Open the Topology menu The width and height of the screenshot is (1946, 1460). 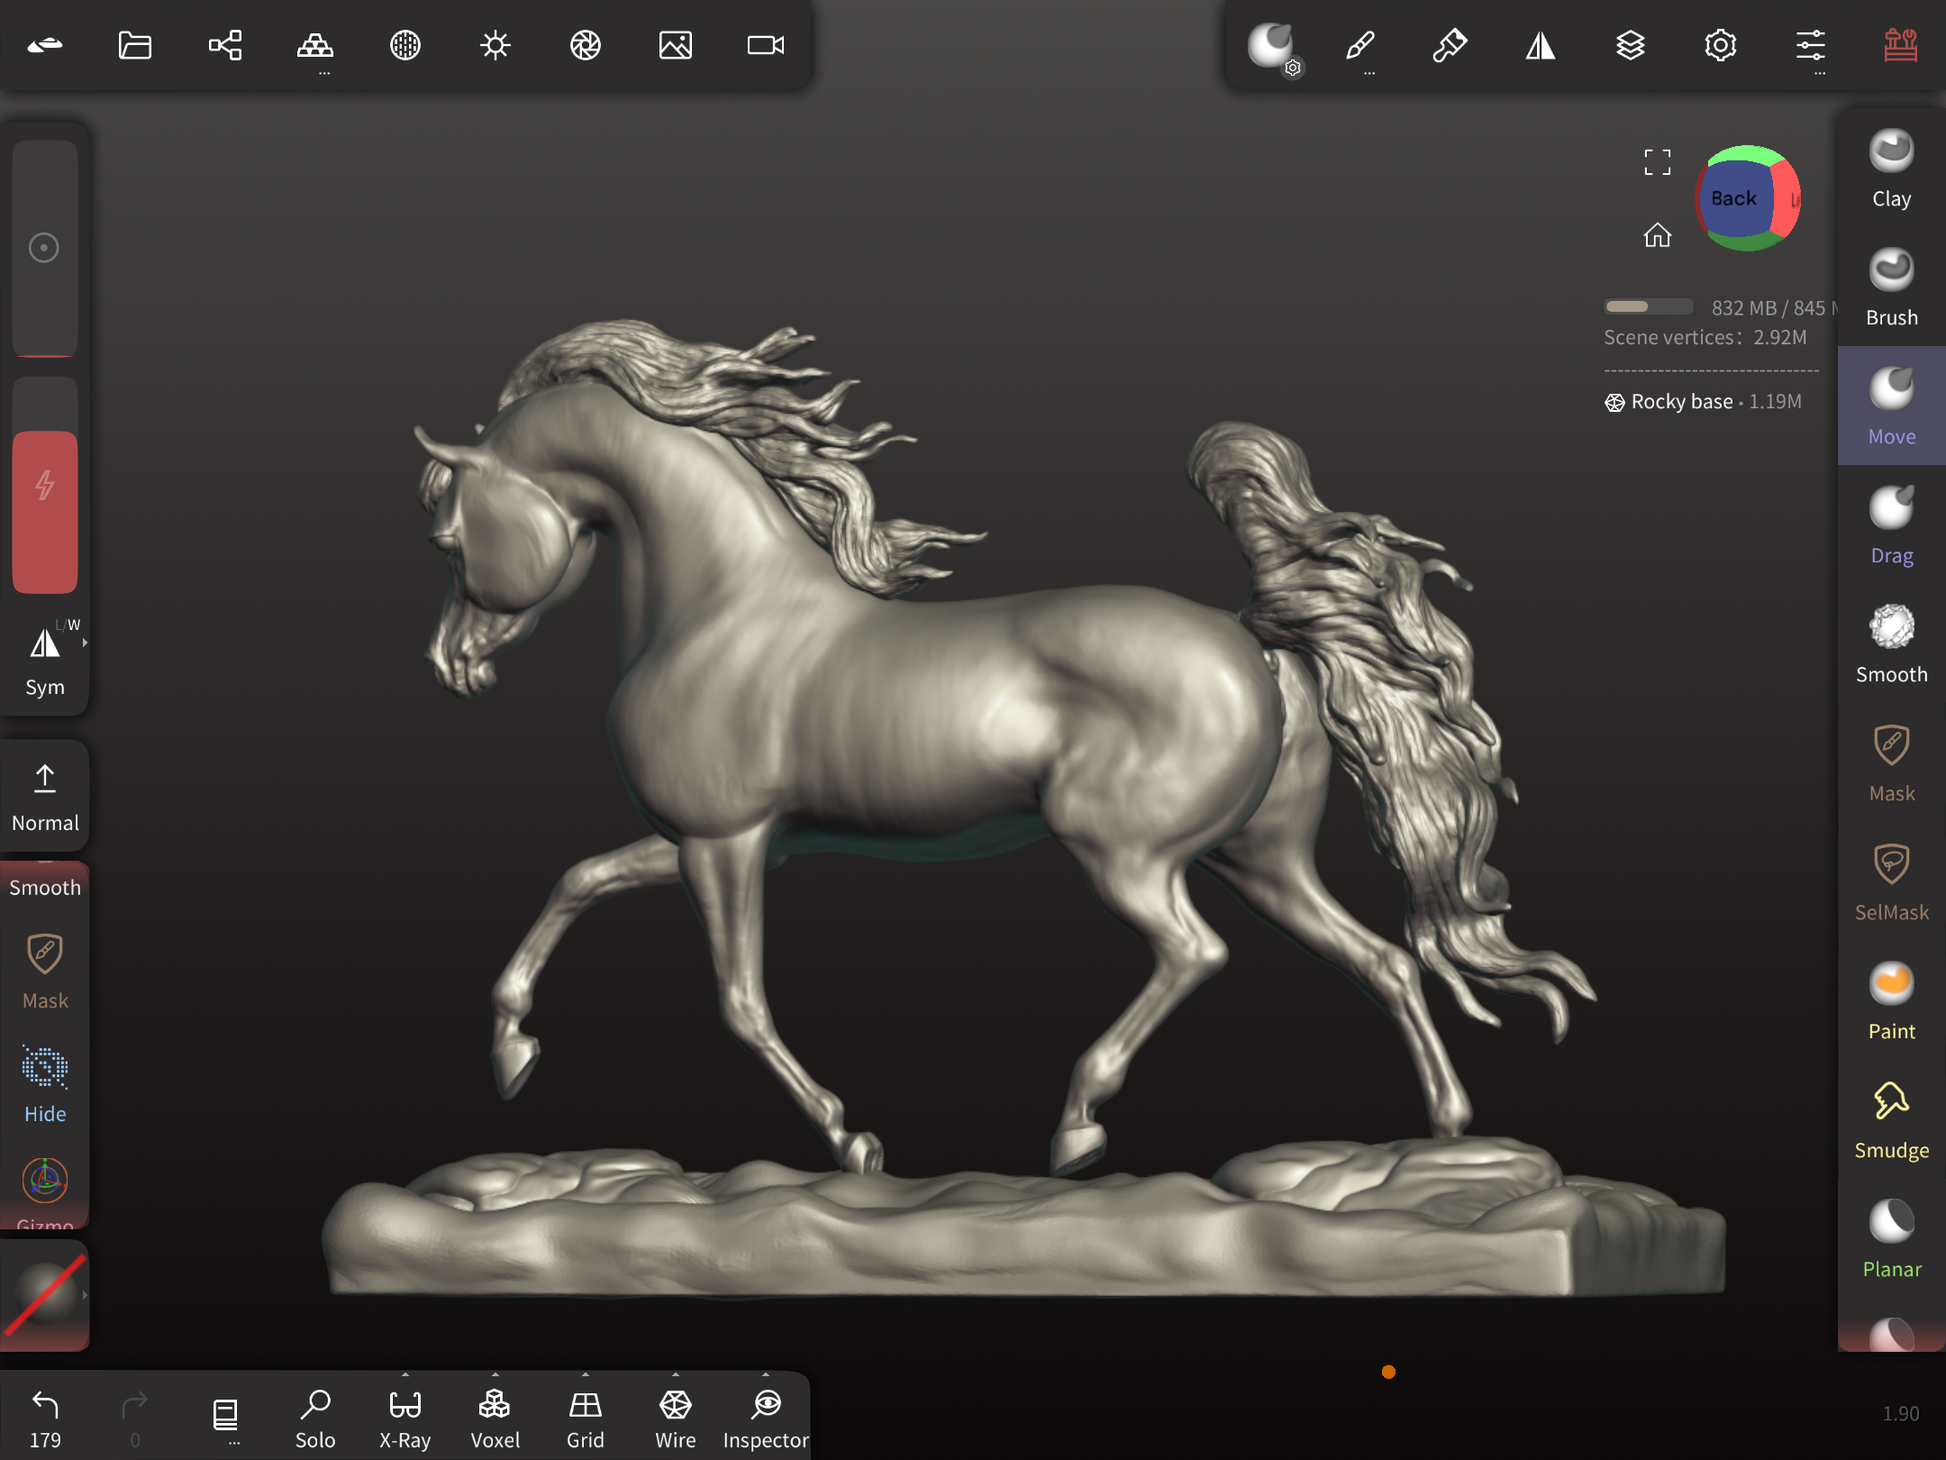(315, 45)
